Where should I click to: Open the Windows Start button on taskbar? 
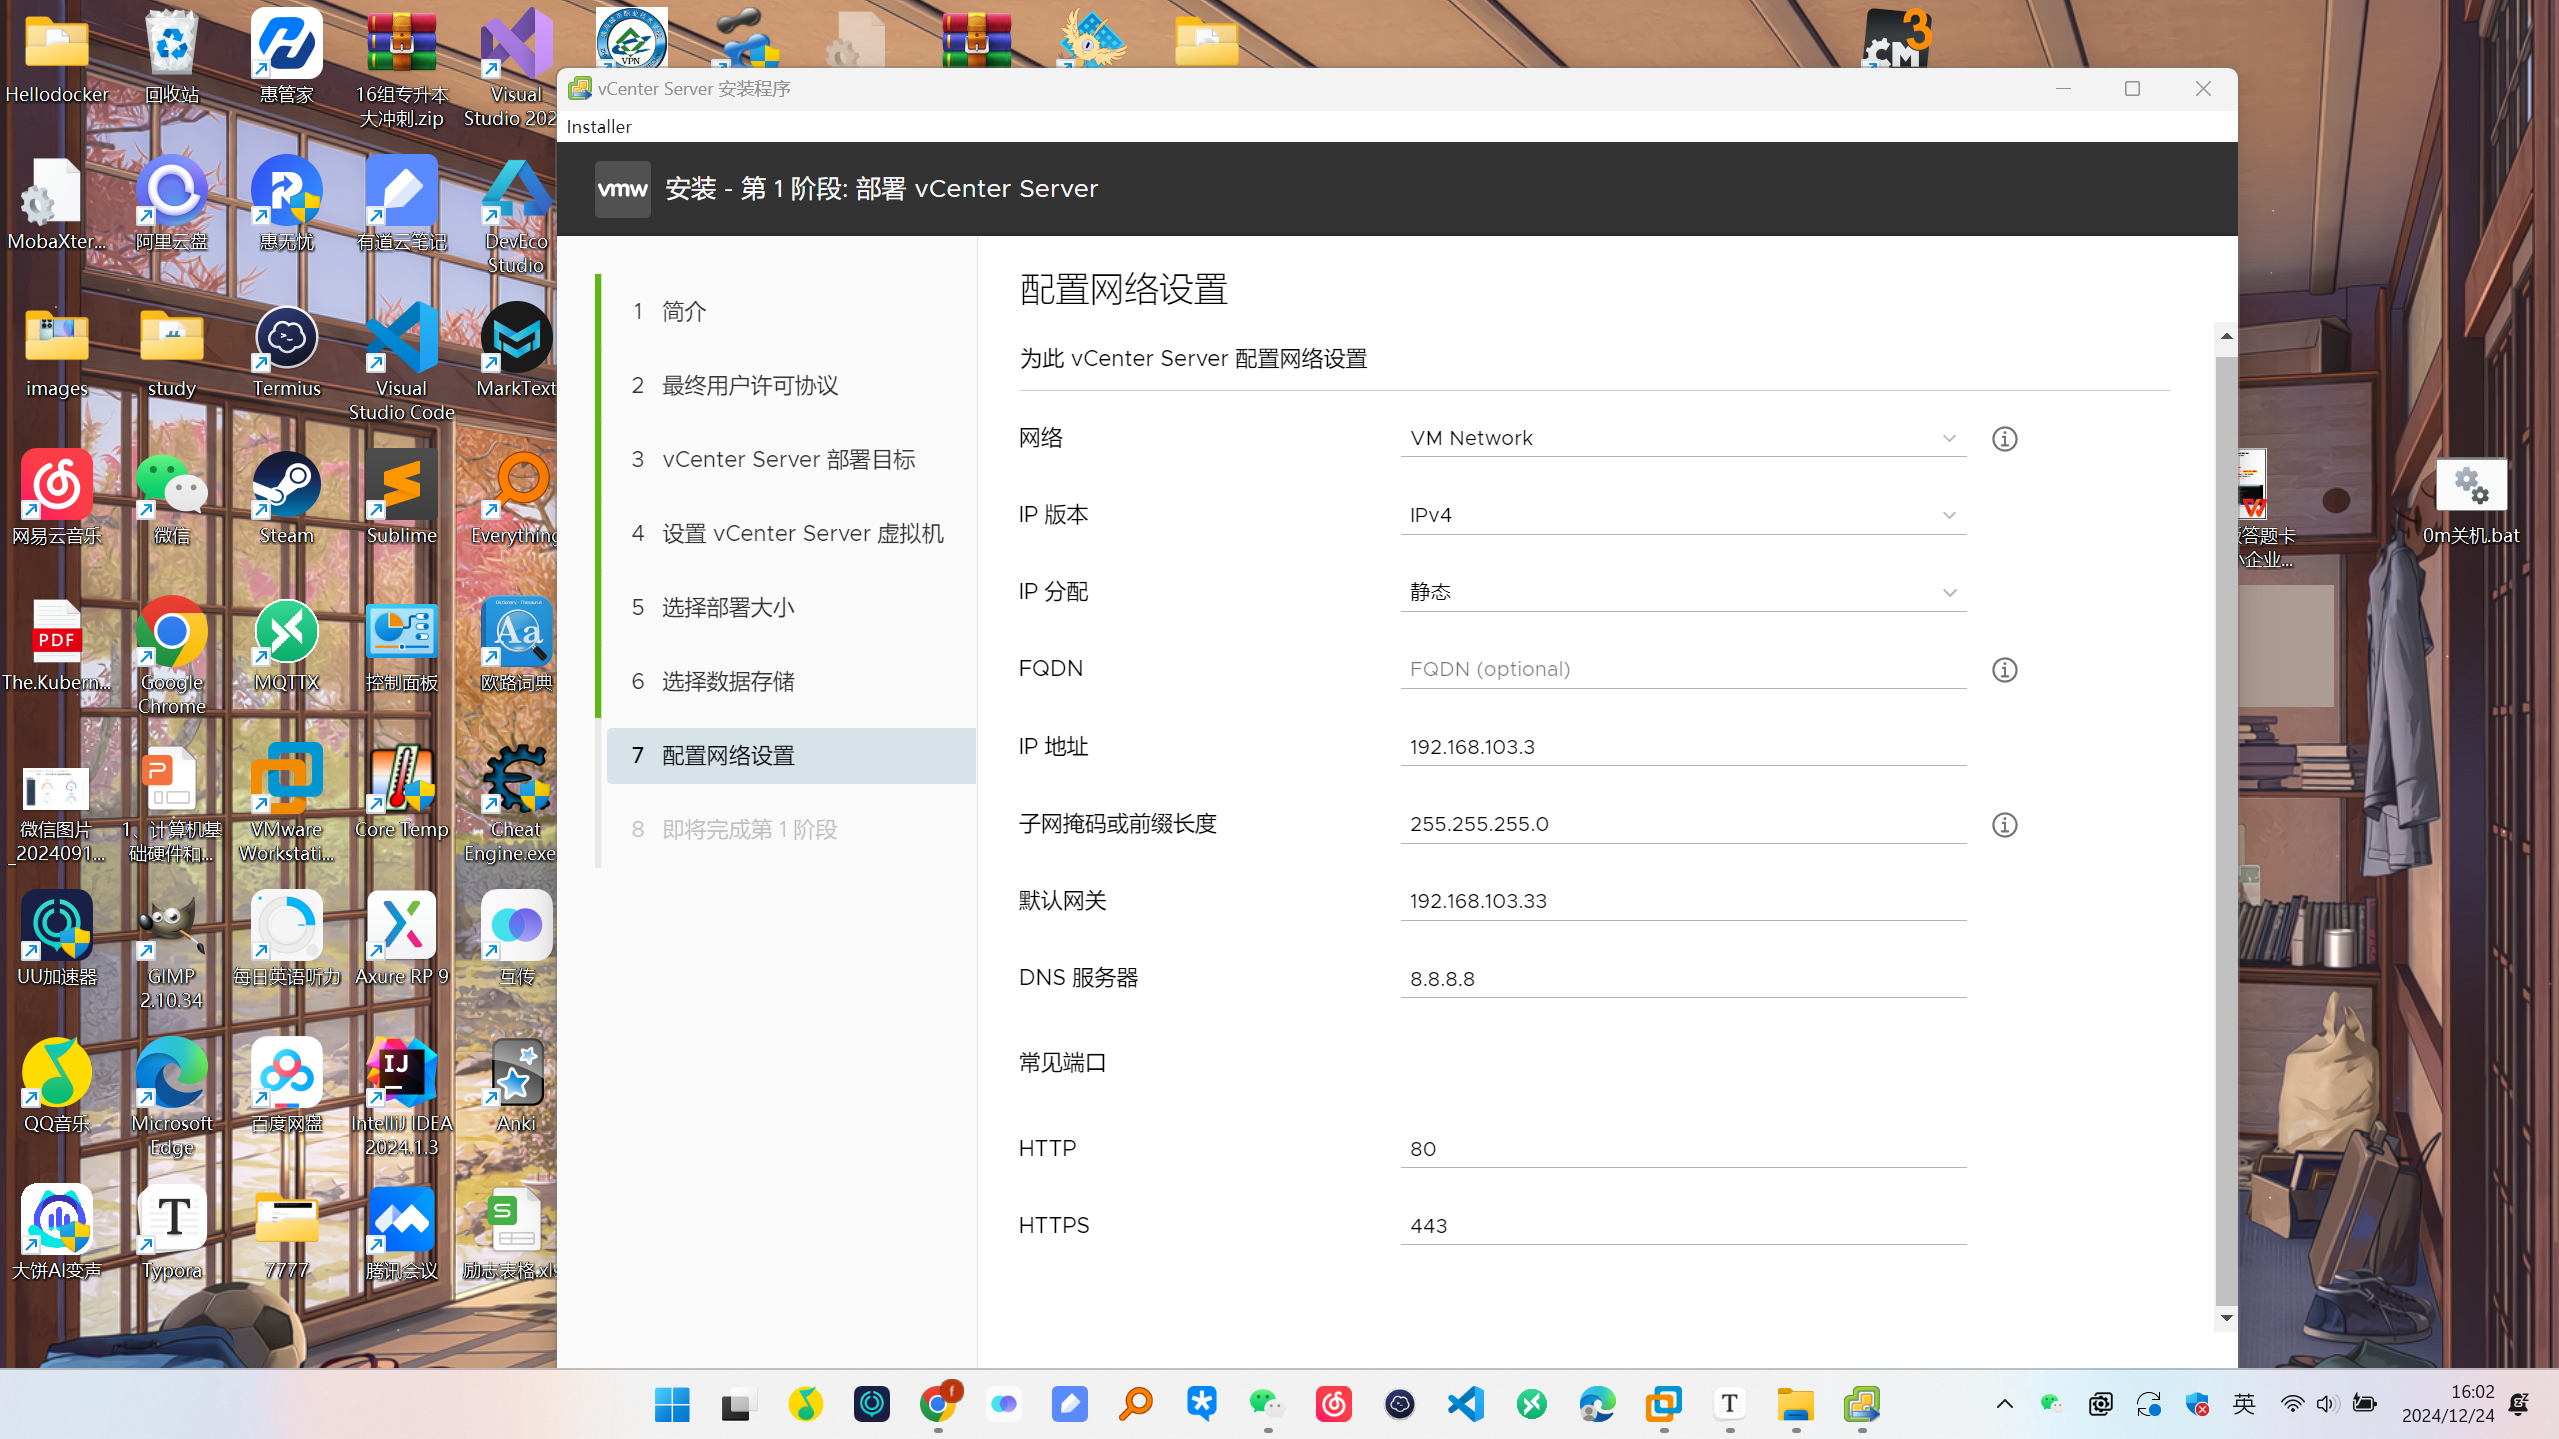click(x=672, y=1405)
